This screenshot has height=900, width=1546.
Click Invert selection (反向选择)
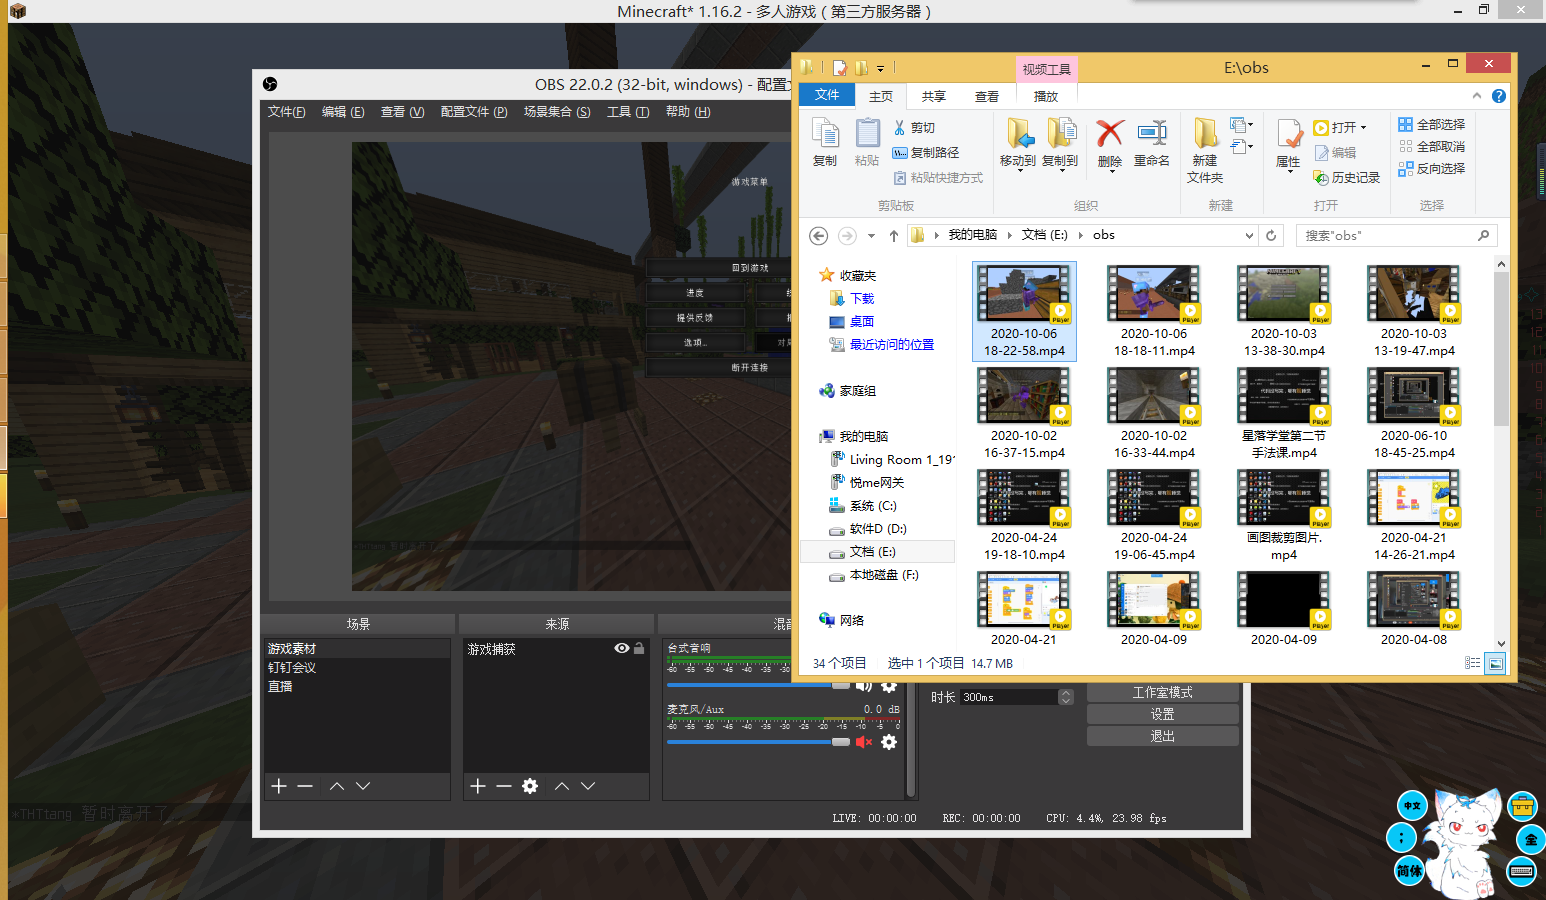click(1432, 169)
